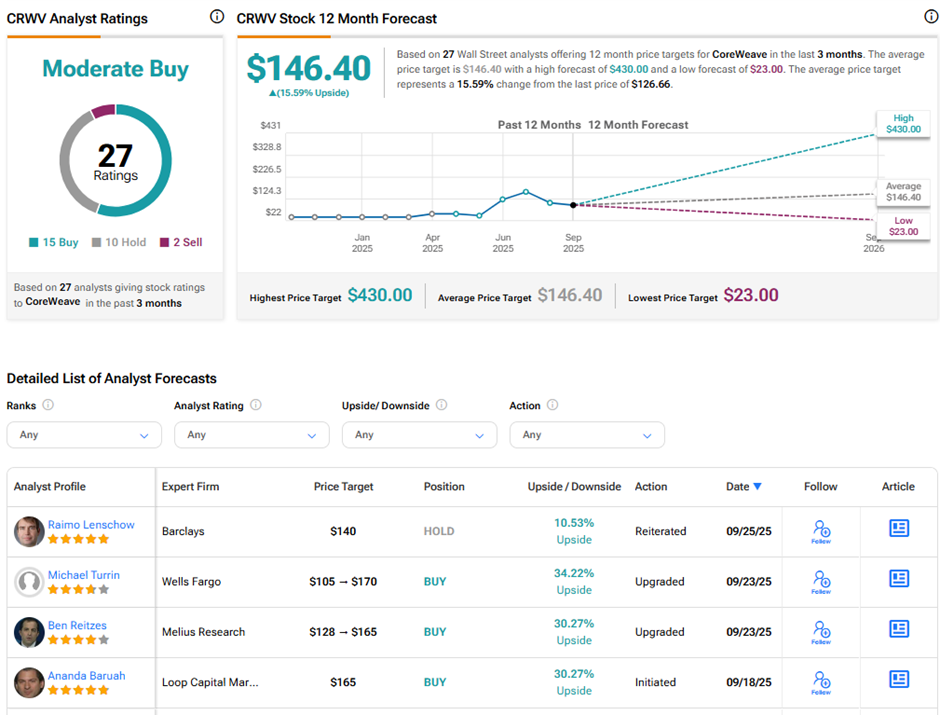Follow analyst Ananda Baruah
The width and height of the screenshot is (940, 715).
pyautogui.click(x=821, y=682)
